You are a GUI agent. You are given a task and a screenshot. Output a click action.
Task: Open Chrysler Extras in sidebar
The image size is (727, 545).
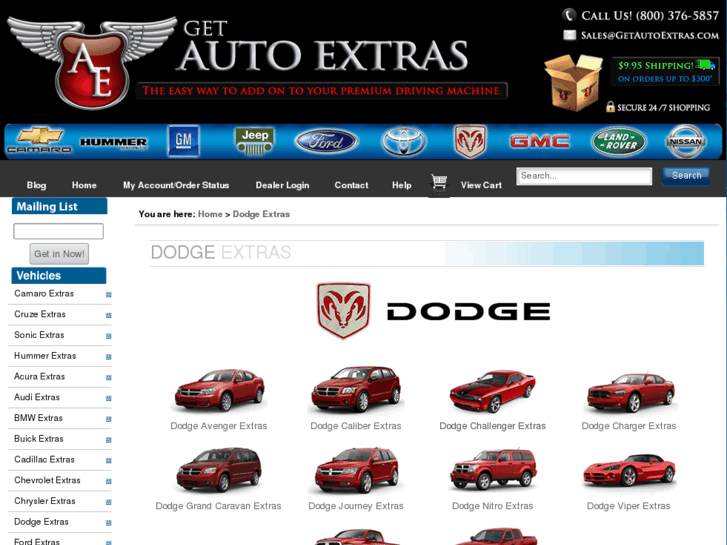45,501
